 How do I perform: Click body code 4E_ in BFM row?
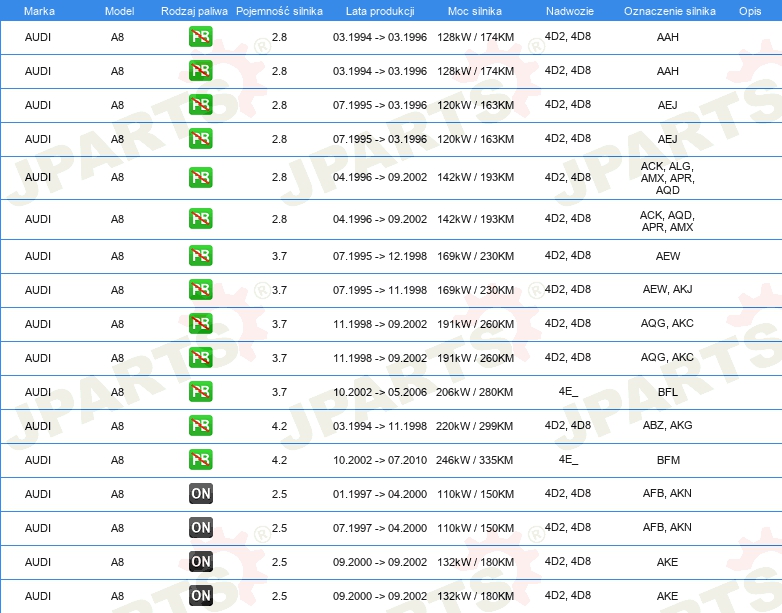point(568,459)
